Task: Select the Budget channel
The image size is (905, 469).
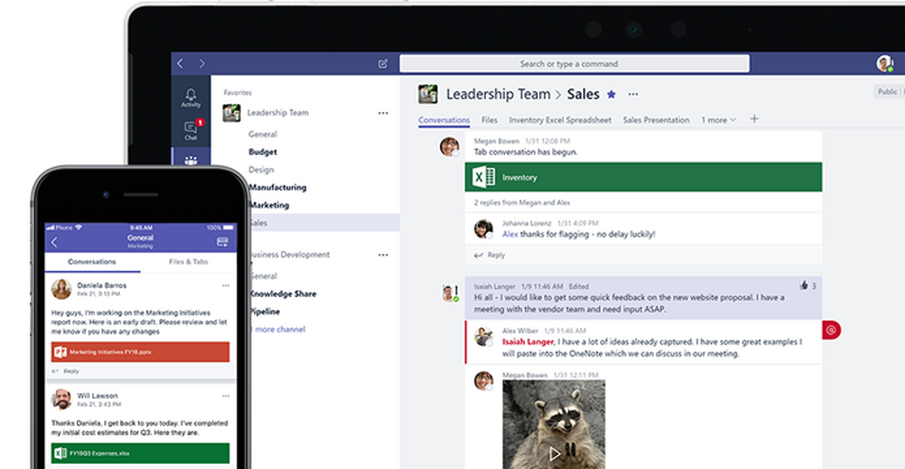Action: [263, 152]
